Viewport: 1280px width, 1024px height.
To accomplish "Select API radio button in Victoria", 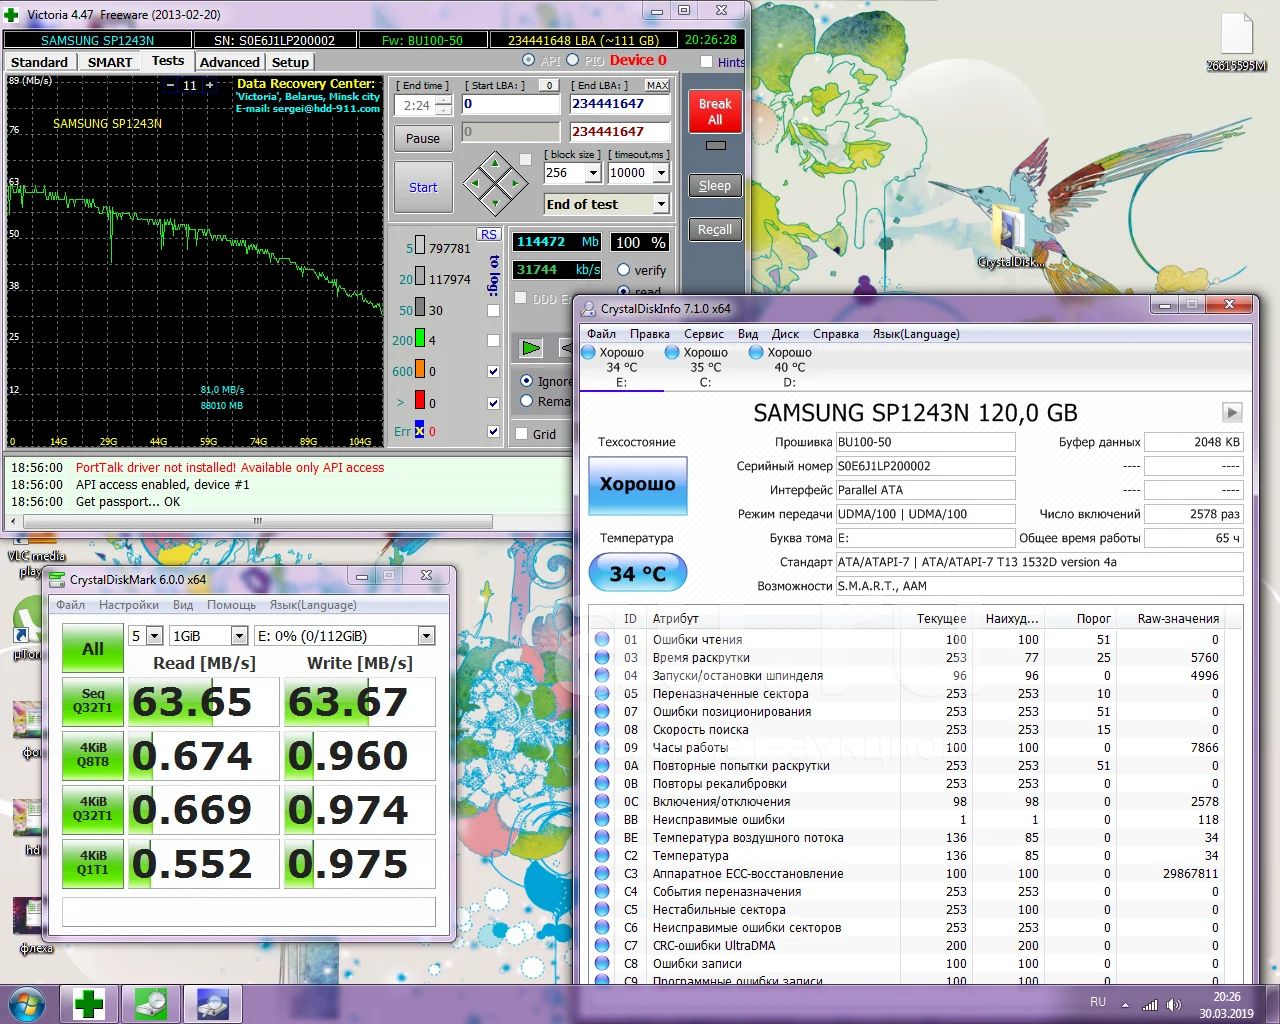I will pyautogui.click(x=528, y=61).
